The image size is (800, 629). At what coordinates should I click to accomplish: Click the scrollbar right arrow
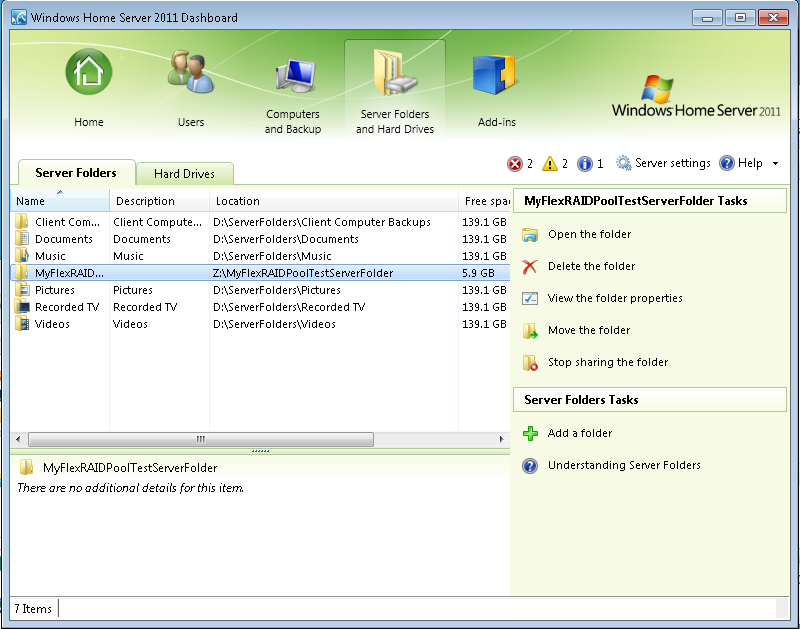point(502,439)
